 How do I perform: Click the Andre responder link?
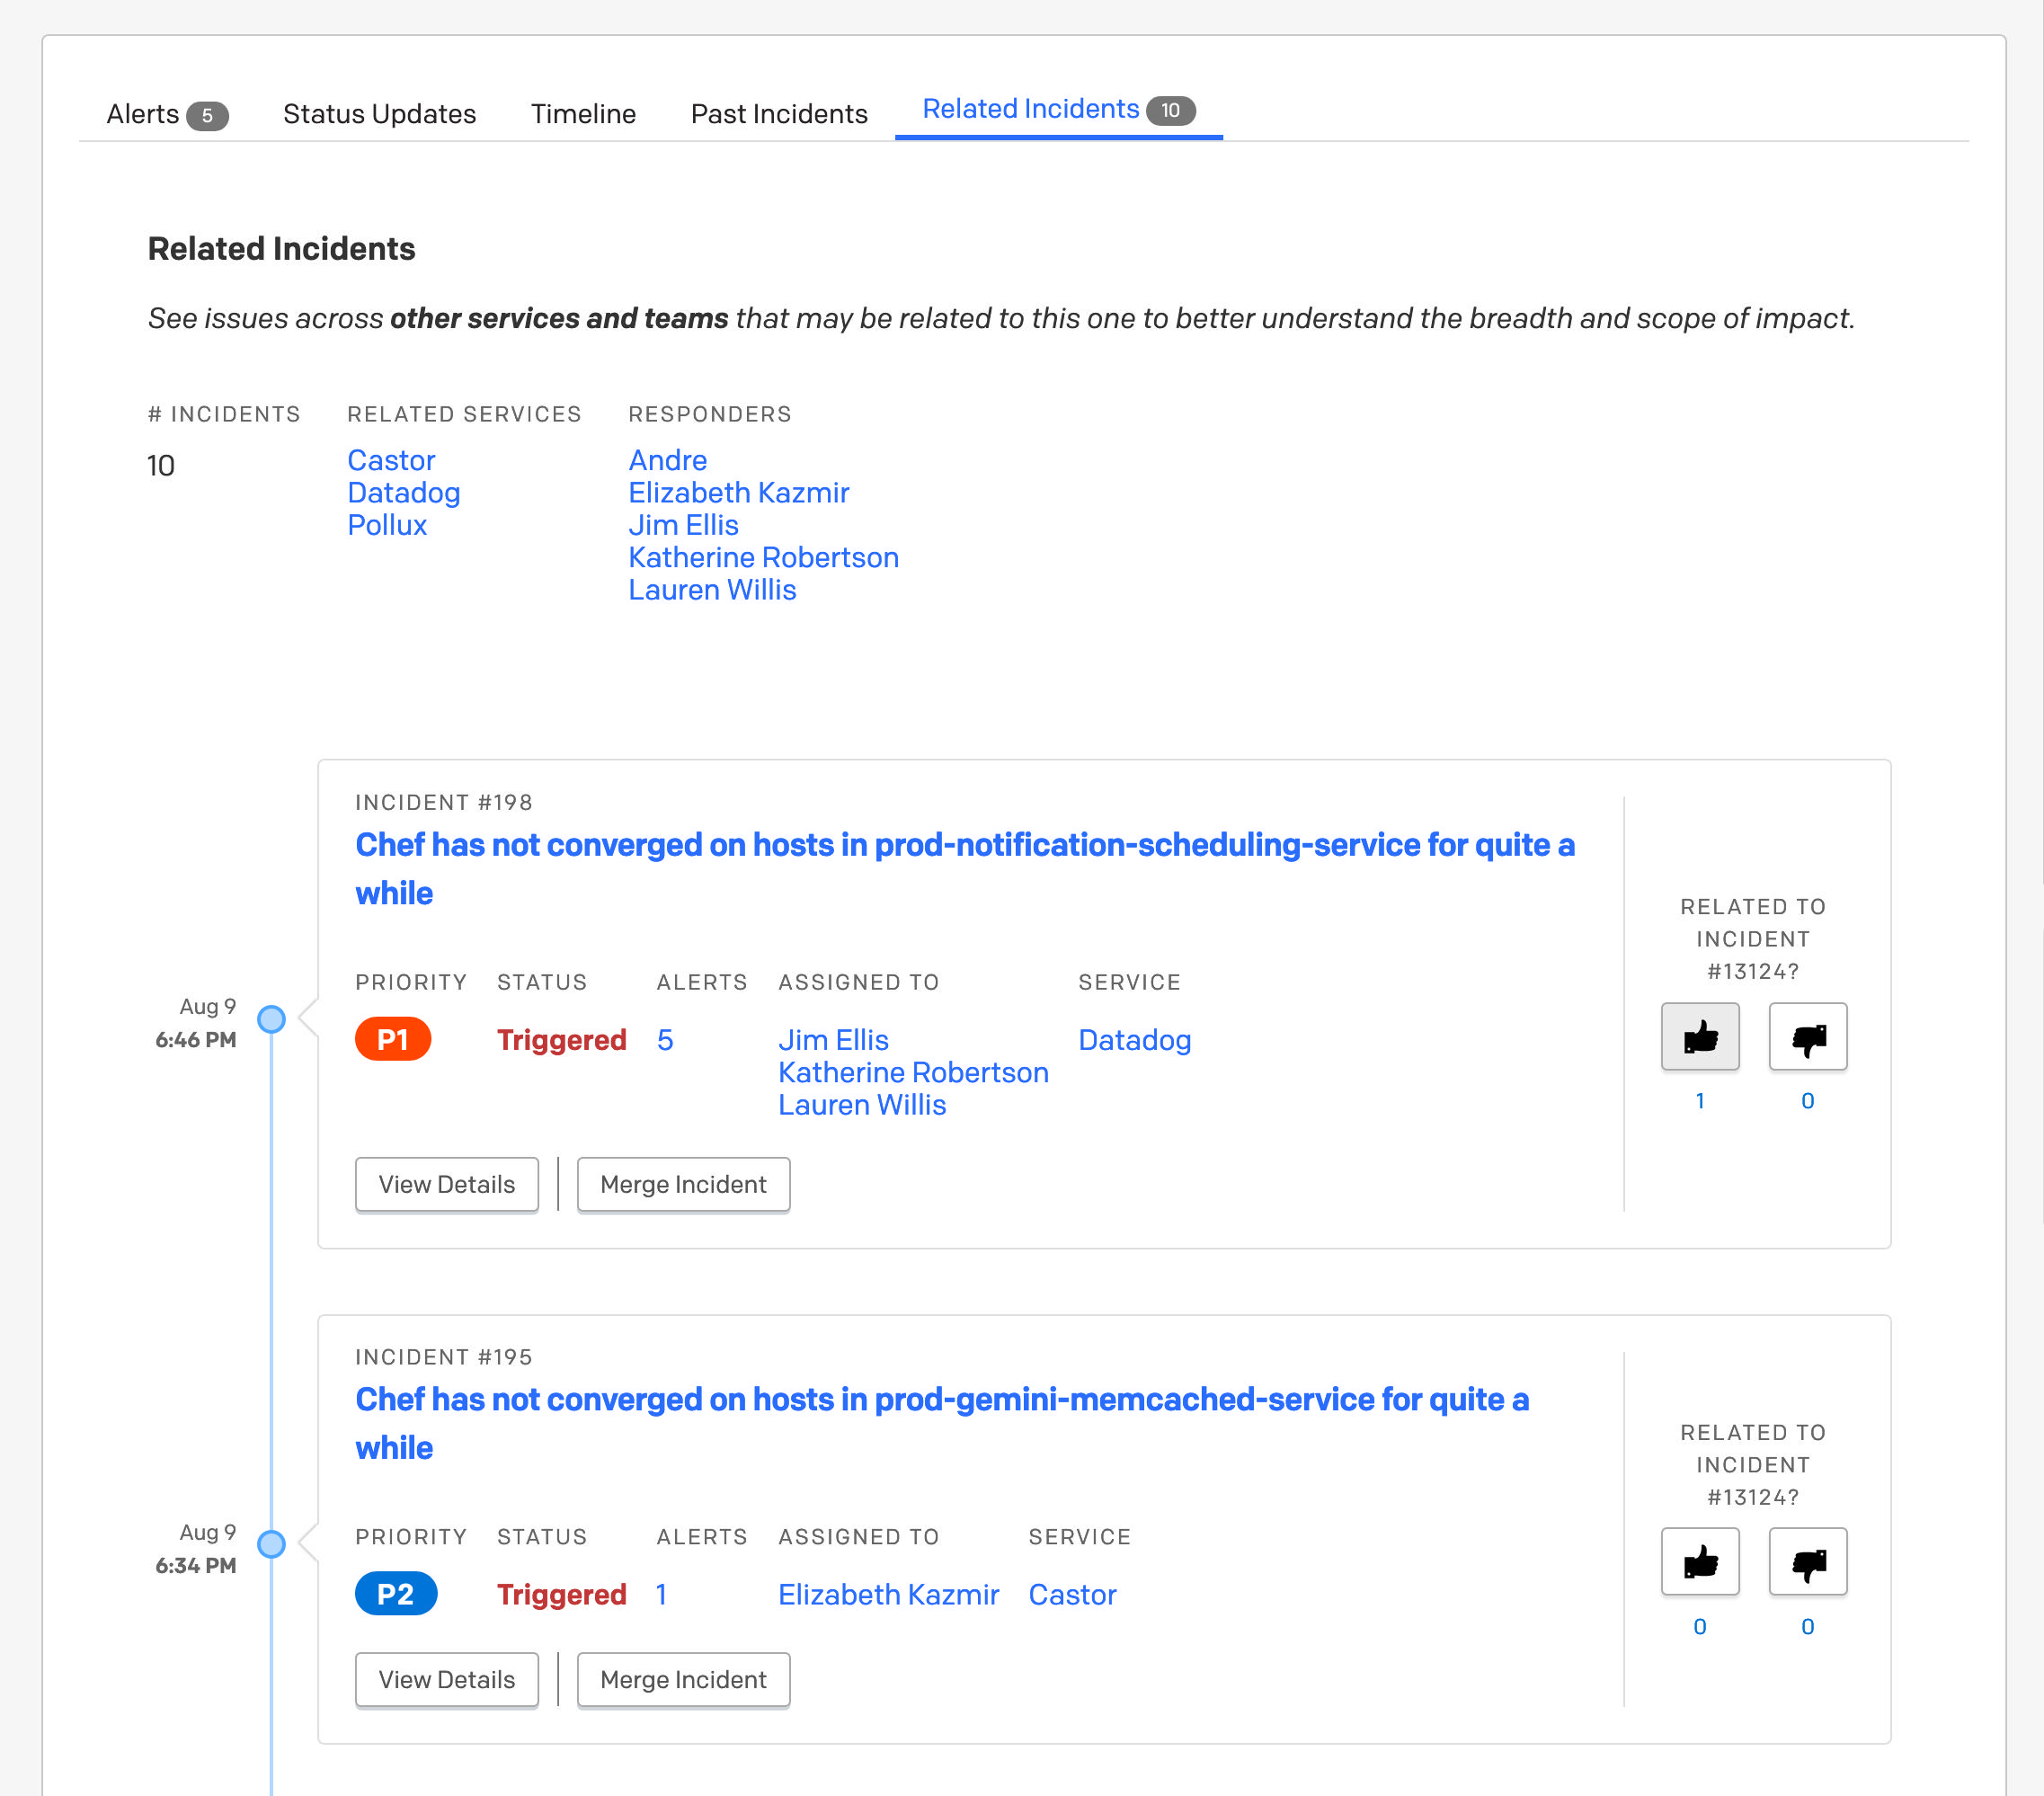point(667,460)
